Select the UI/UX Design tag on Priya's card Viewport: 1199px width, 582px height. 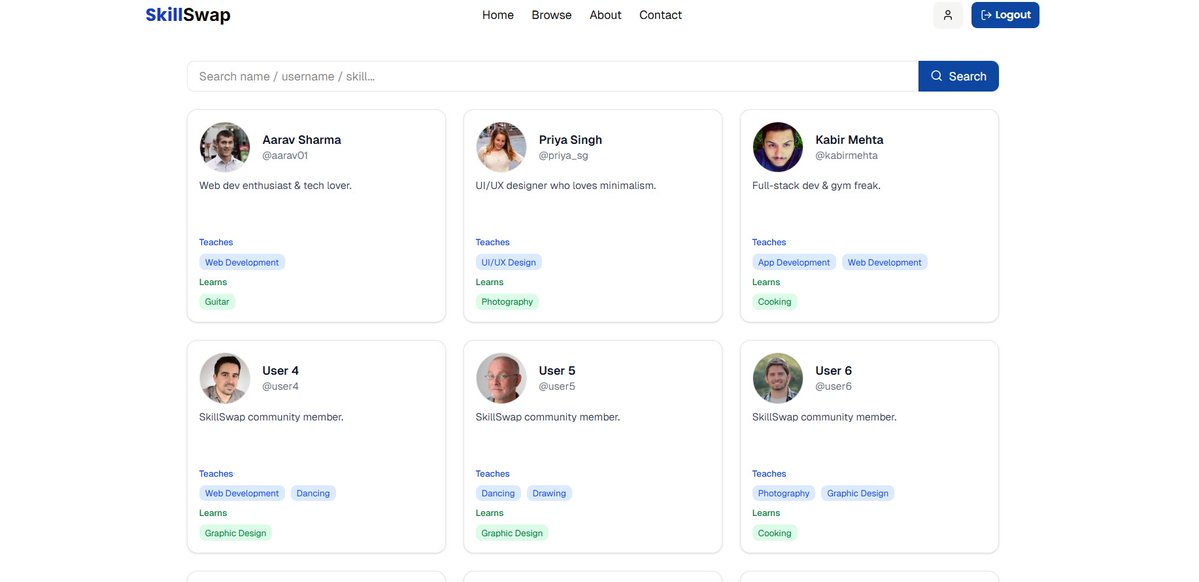508,261
